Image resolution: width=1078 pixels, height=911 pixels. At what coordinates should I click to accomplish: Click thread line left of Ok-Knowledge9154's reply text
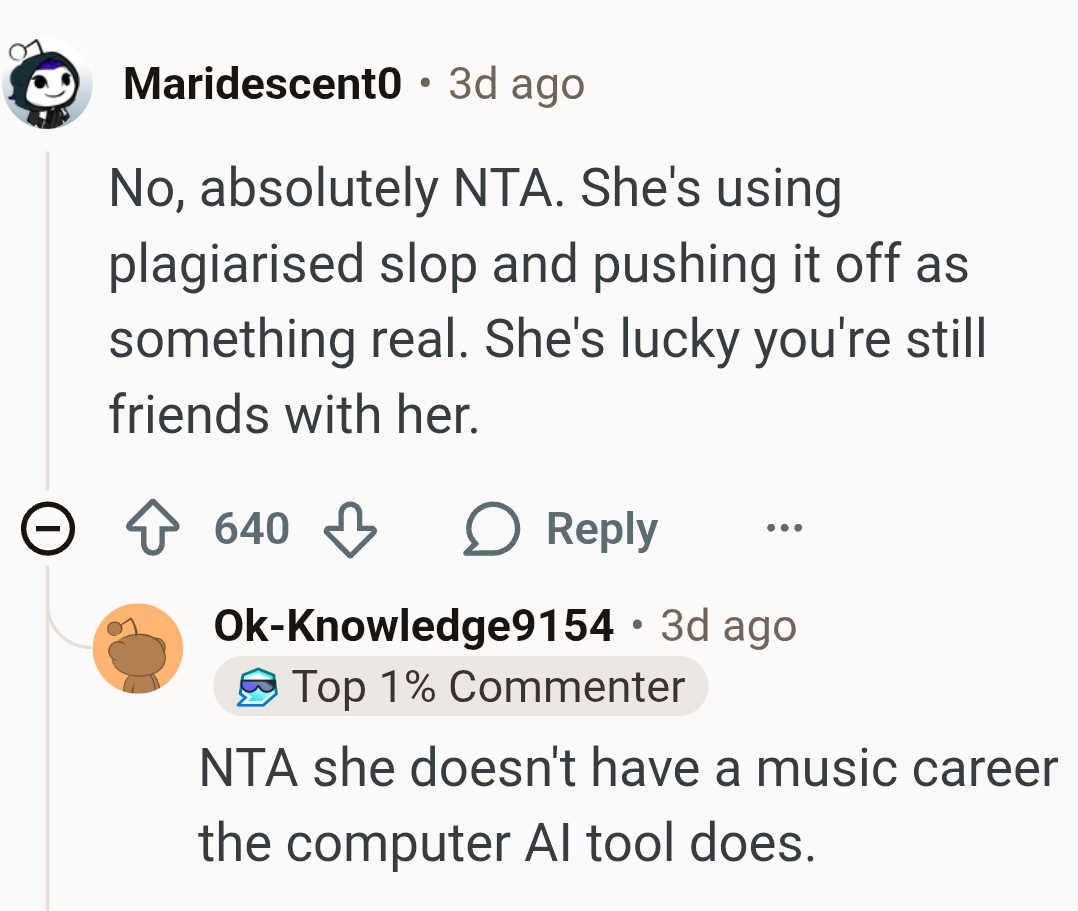pos(48,800)
